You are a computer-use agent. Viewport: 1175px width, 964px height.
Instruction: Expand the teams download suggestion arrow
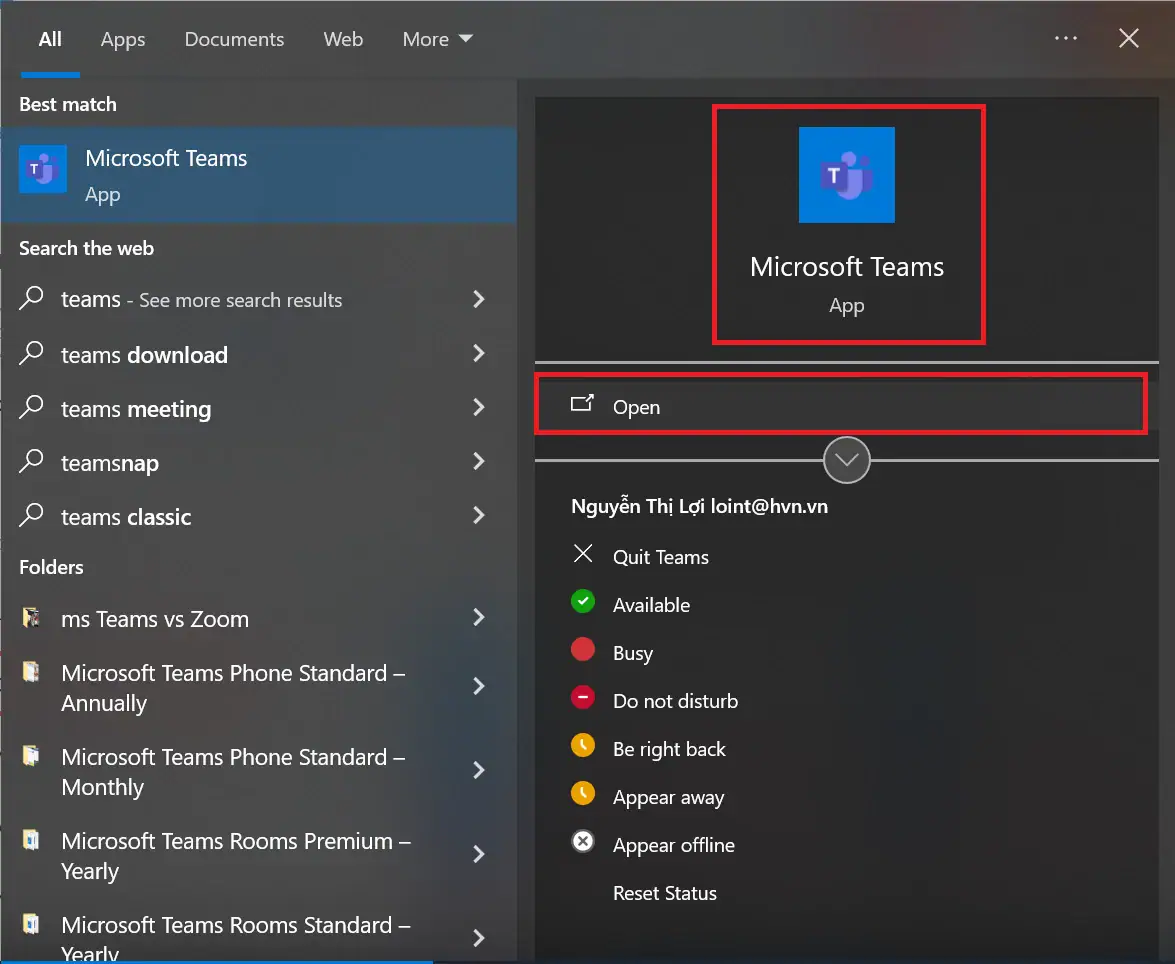pyautogui.click(x=479, y=354)
